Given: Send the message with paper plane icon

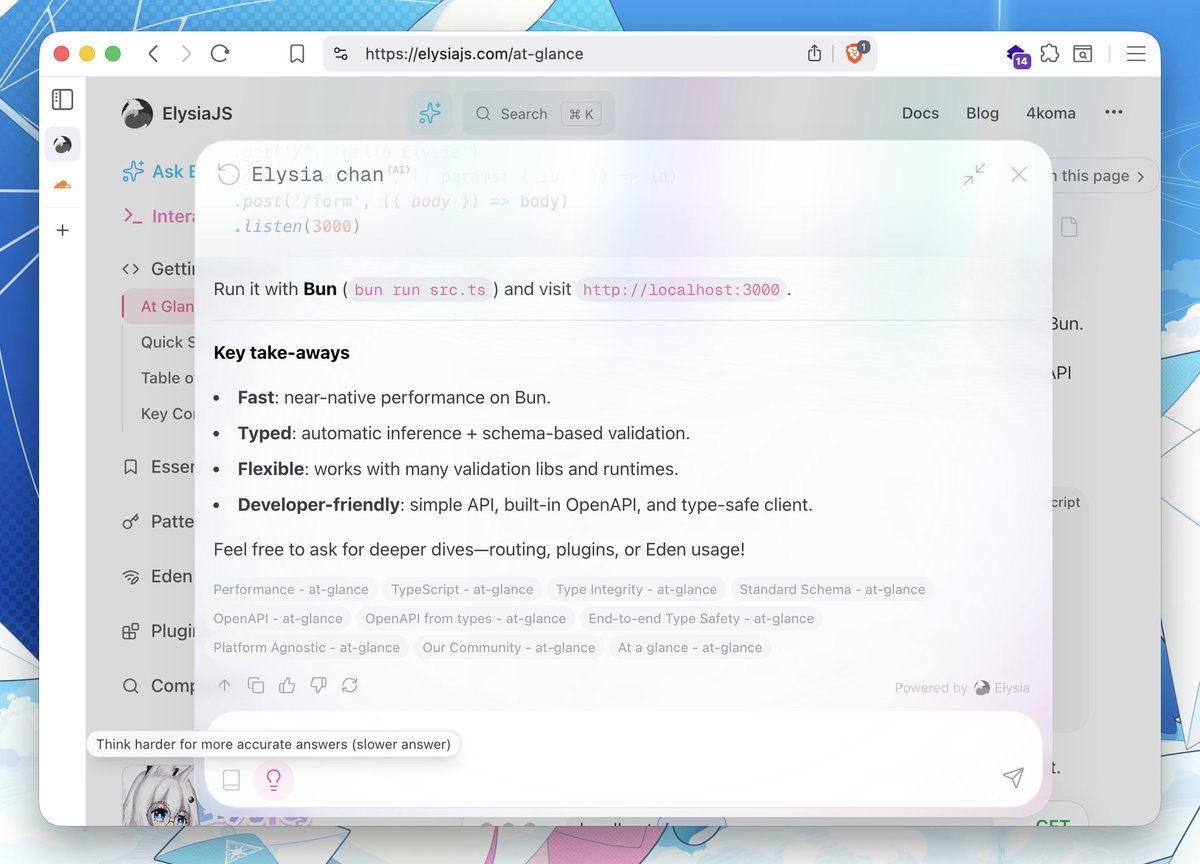Looking at the screenshot, I should (x=1013, y=778).
